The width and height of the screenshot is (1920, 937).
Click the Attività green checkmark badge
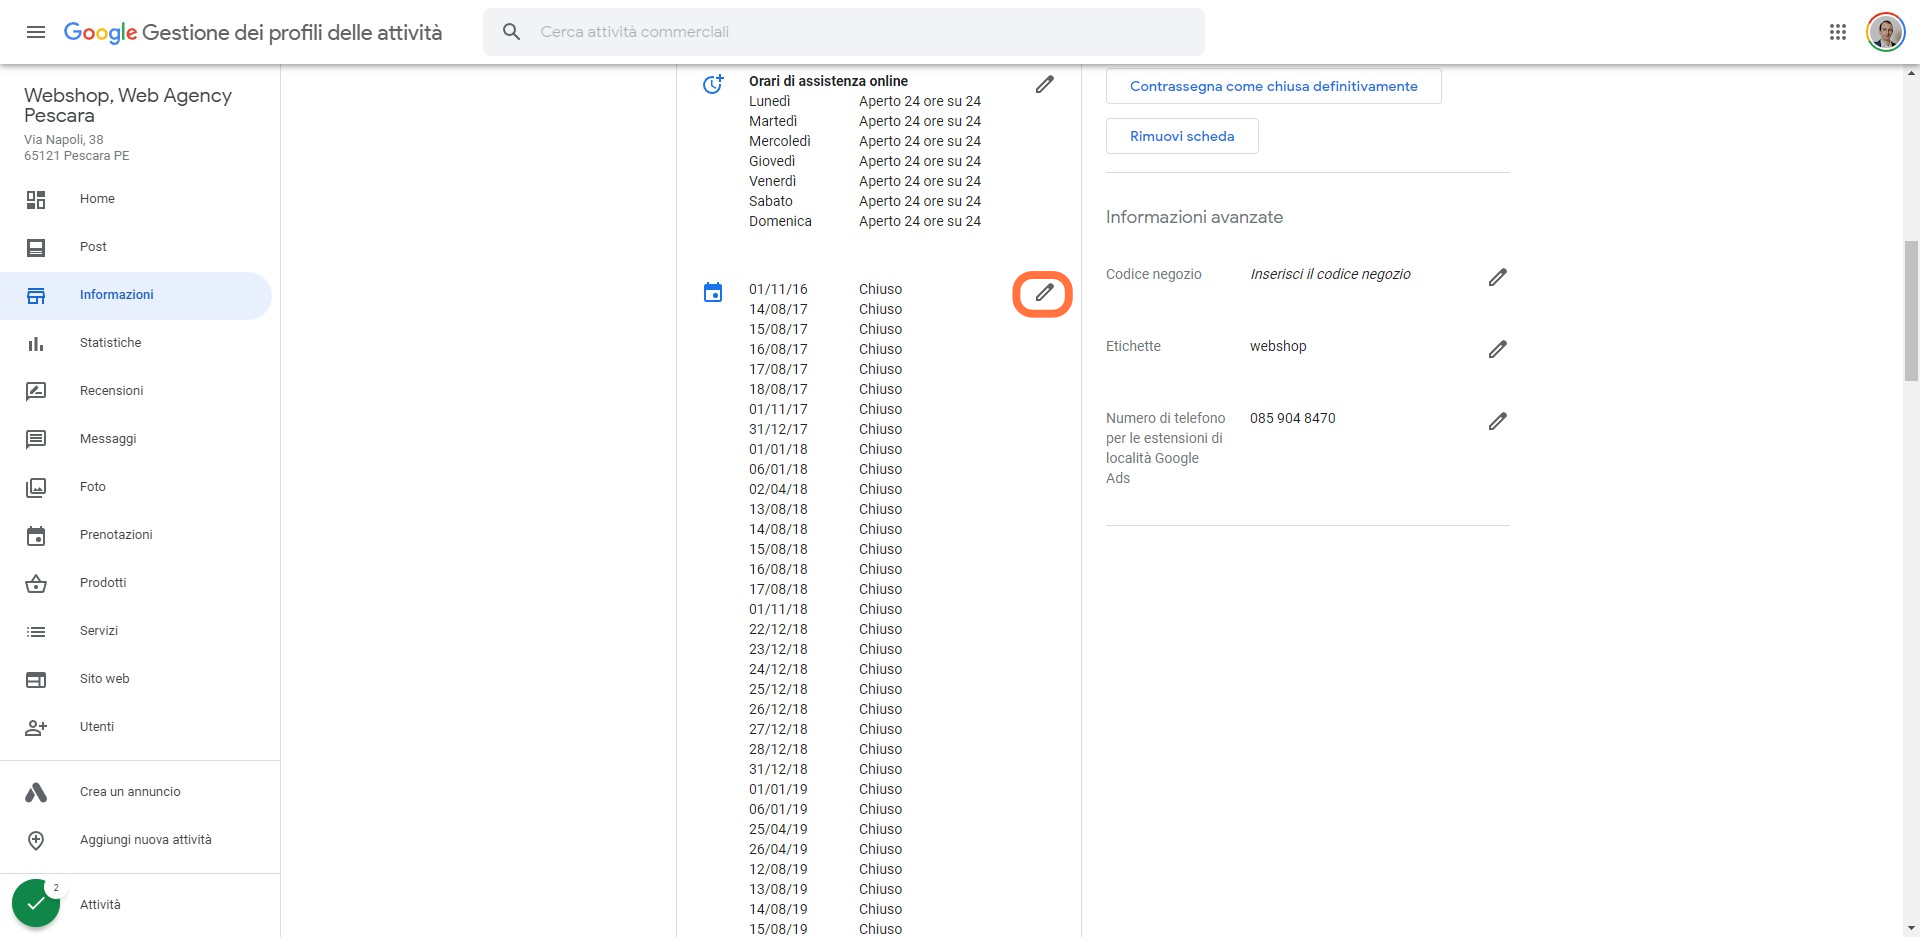[x=36, y=903]
